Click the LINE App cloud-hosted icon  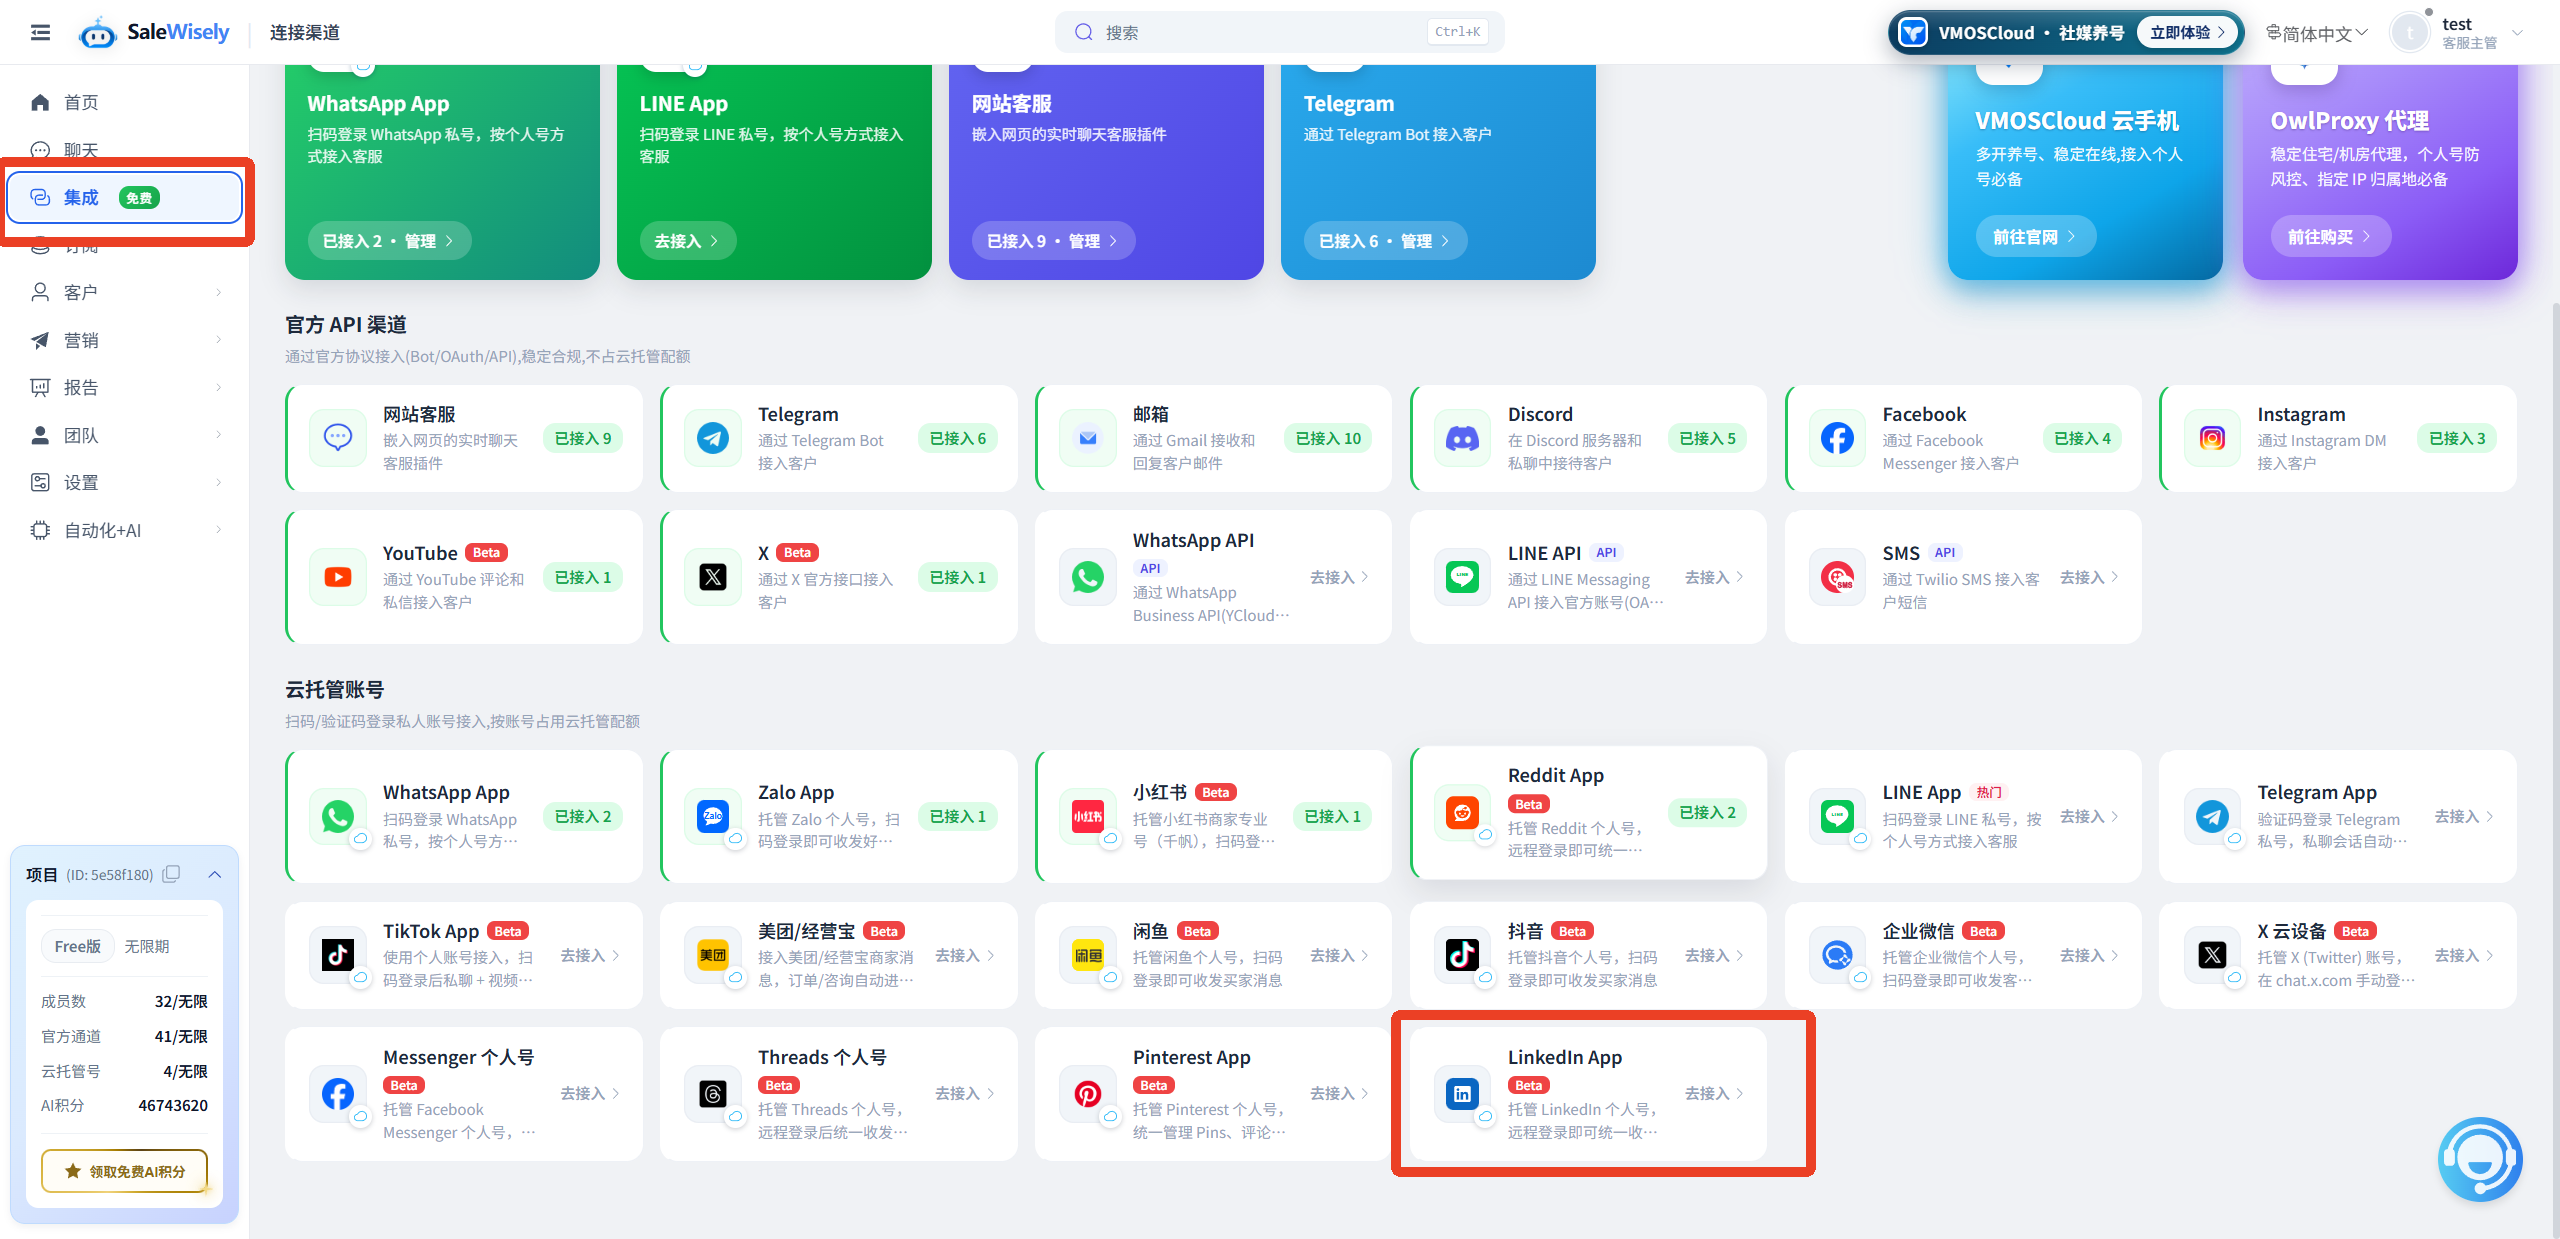(x=1837, y=816)
